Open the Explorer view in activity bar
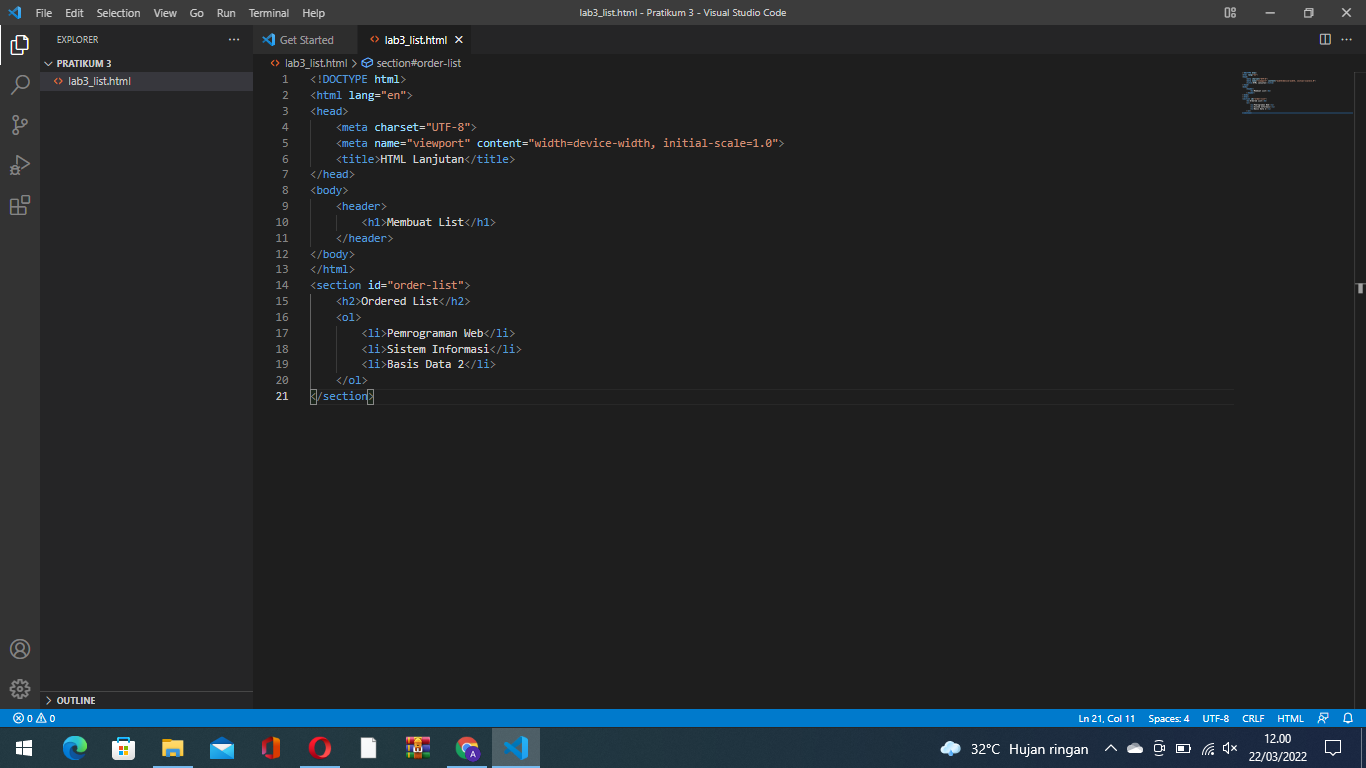 [x=20, y=44]
